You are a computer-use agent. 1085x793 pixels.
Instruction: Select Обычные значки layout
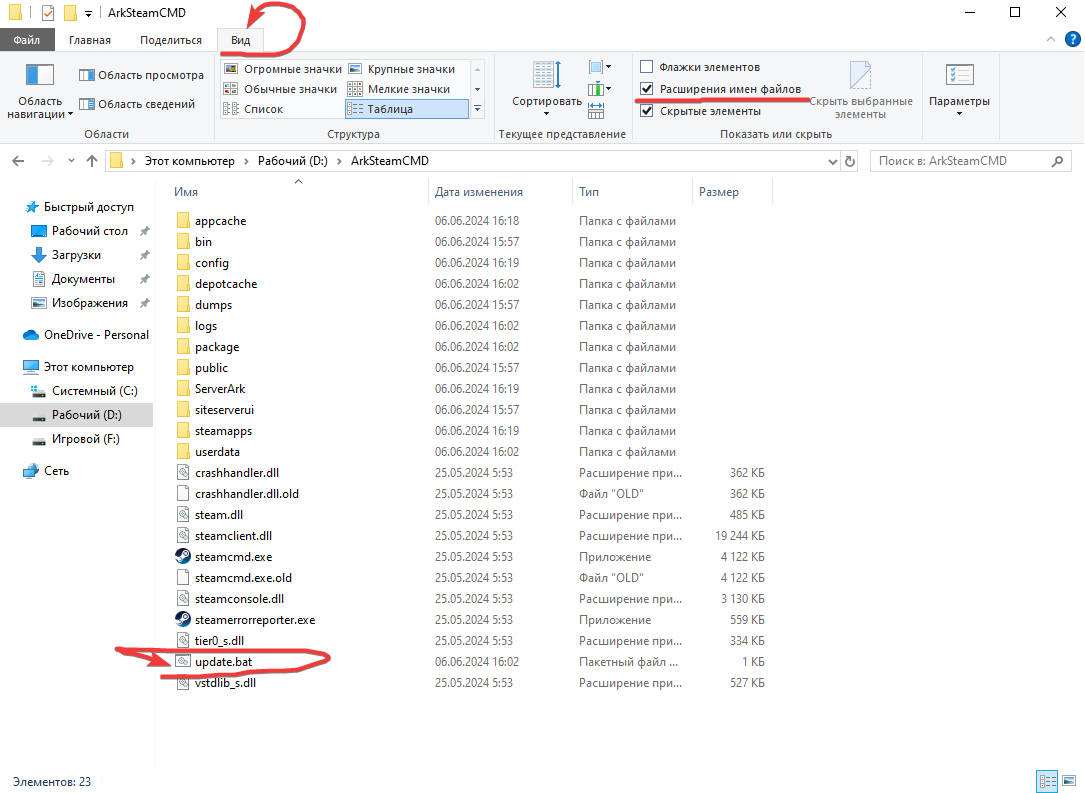tap(280, 89)
